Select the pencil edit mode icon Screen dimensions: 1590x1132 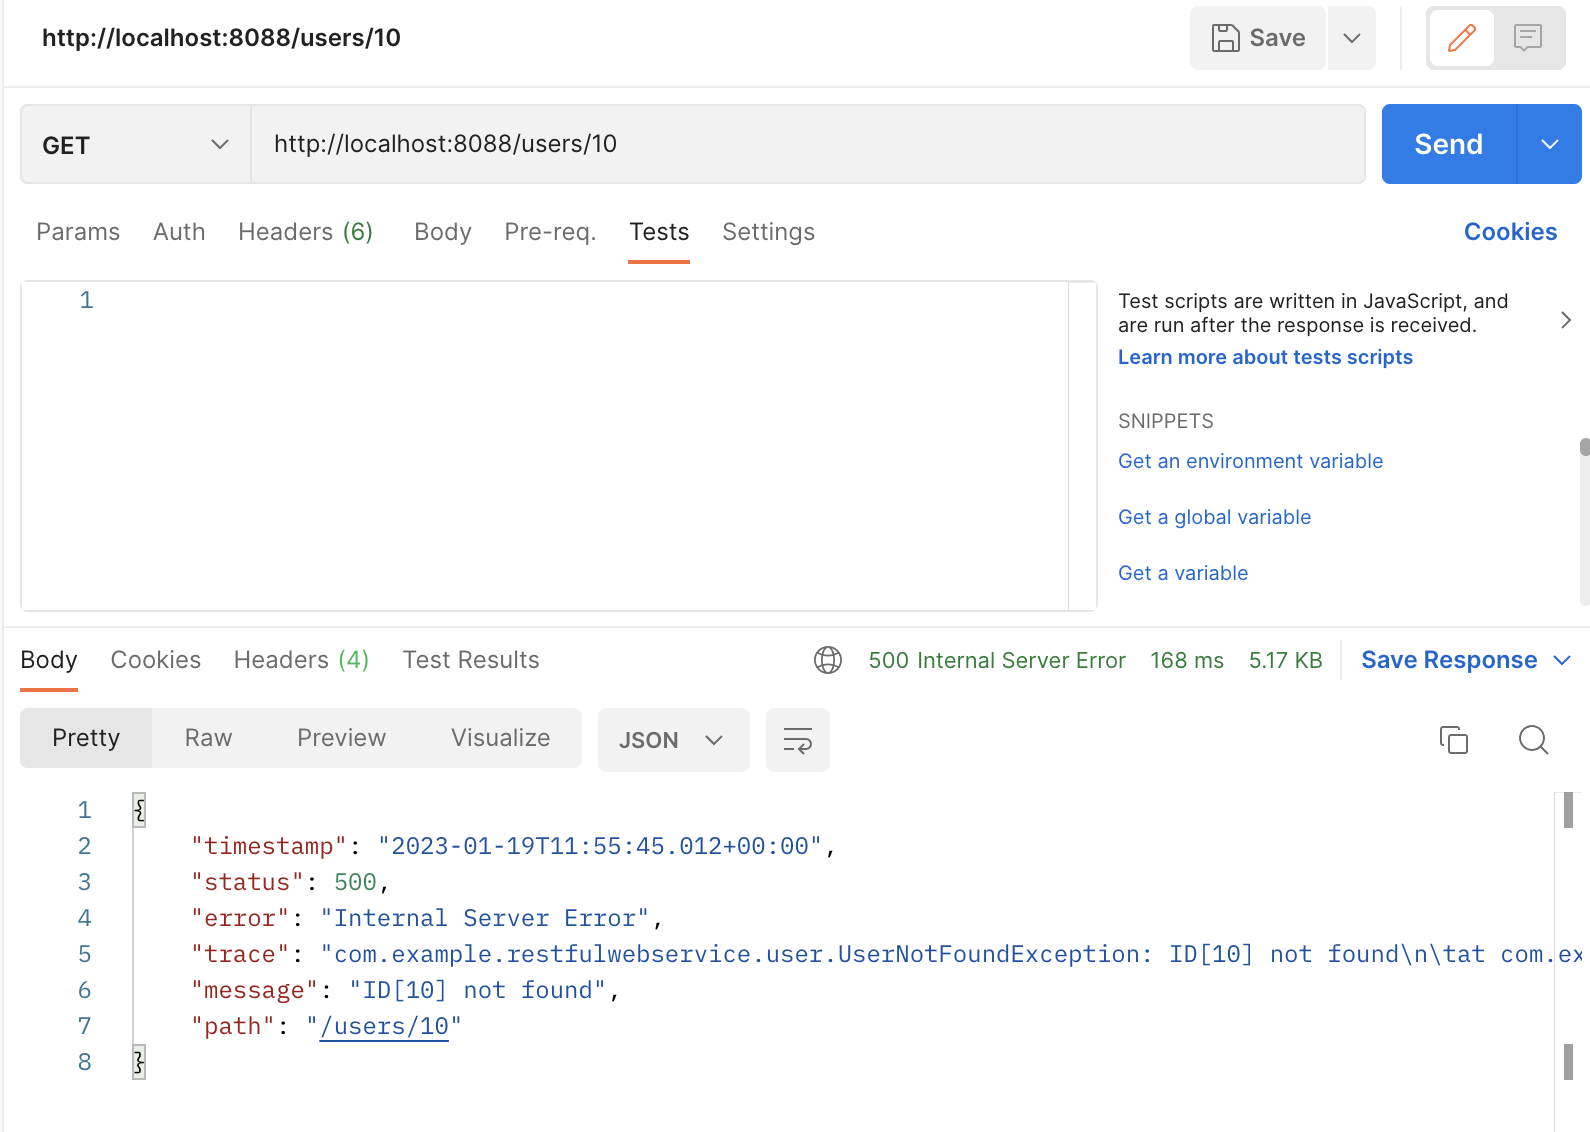pyautogui.click(x=1461, y=38)
